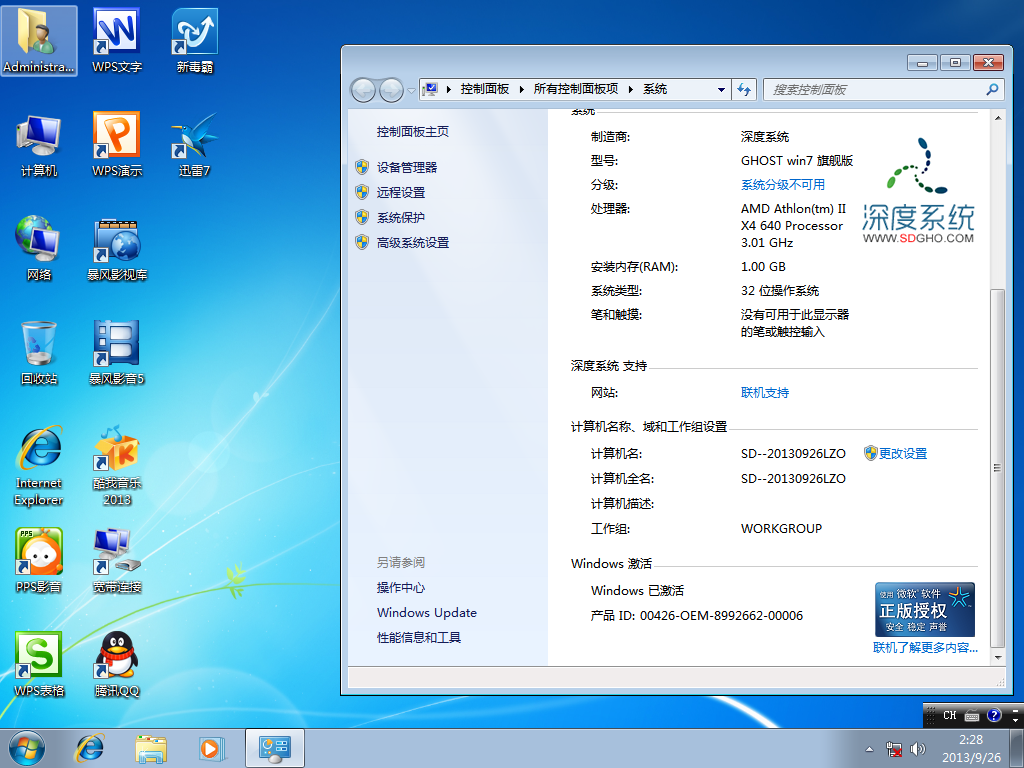Launch WPS表格 spreadsheet shortcut
This screenshot has width=1024, height=768.
[39, 665]
